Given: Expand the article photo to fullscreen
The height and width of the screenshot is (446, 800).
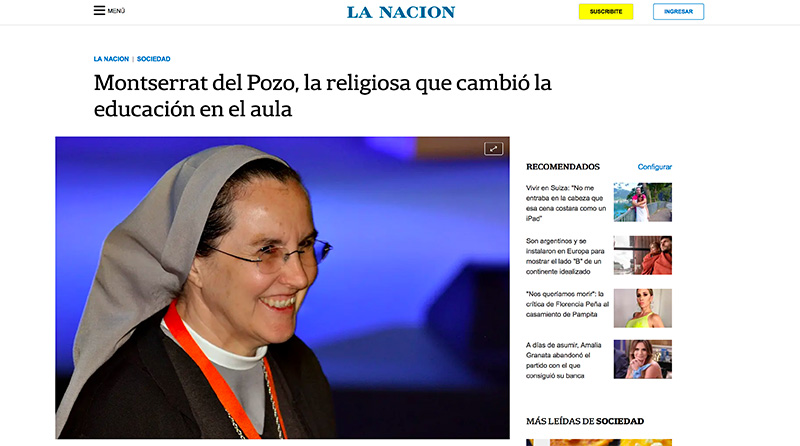Looking at the screenshot, I should point(493,148).
